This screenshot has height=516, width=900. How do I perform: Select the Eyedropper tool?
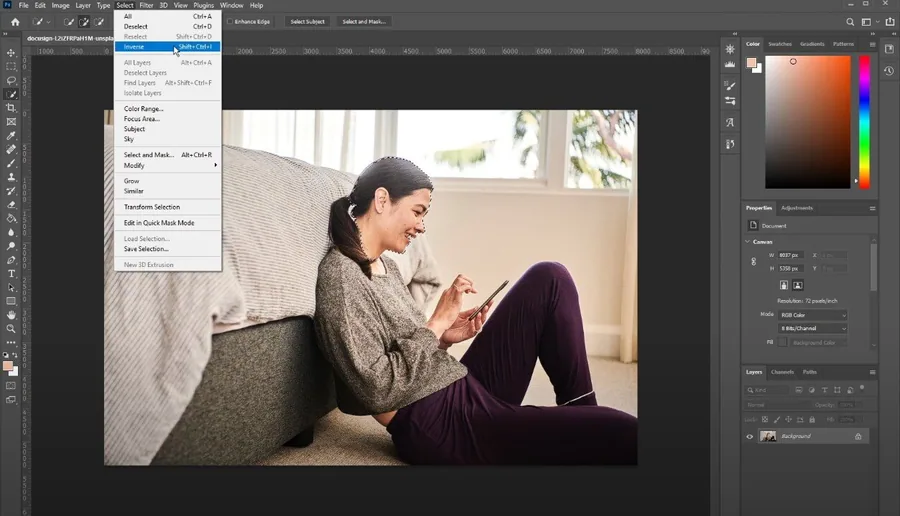(x=11, y=135)
